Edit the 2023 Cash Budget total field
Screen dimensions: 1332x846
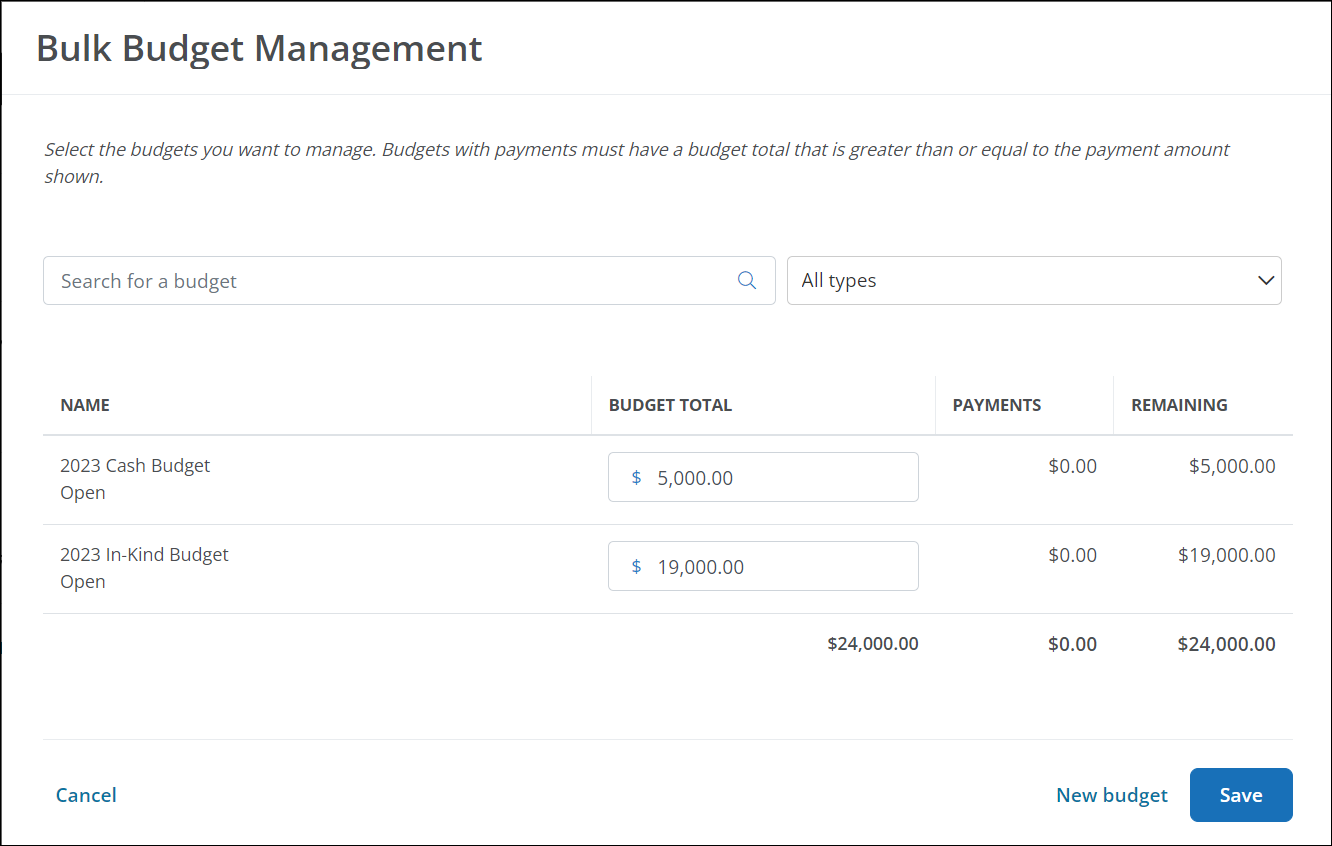[763, 477]
